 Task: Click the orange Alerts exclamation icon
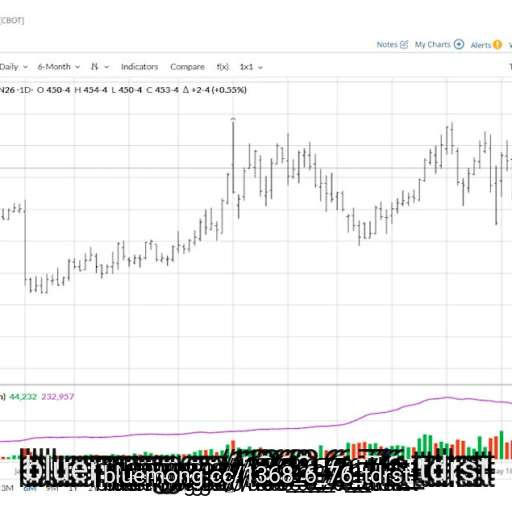click(x=497, y=45)
